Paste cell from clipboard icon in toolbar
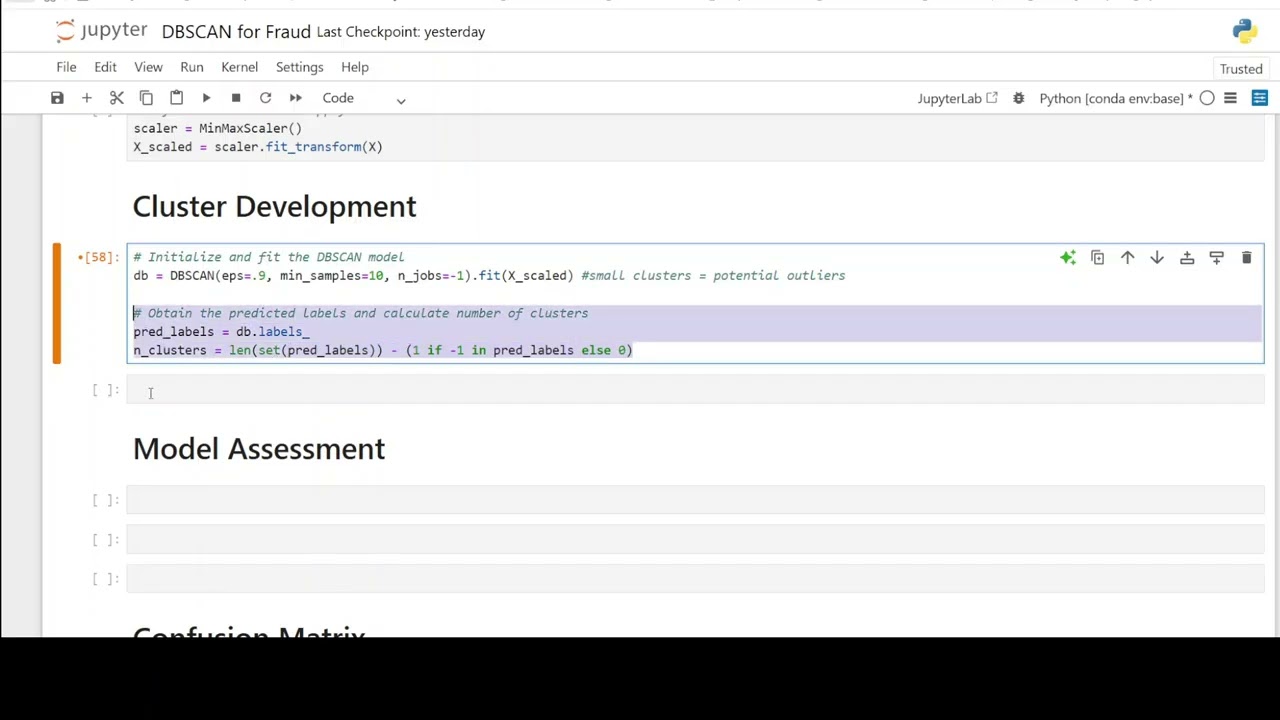This screenshot has width=1280, height=720. click(x=176, y=98)
